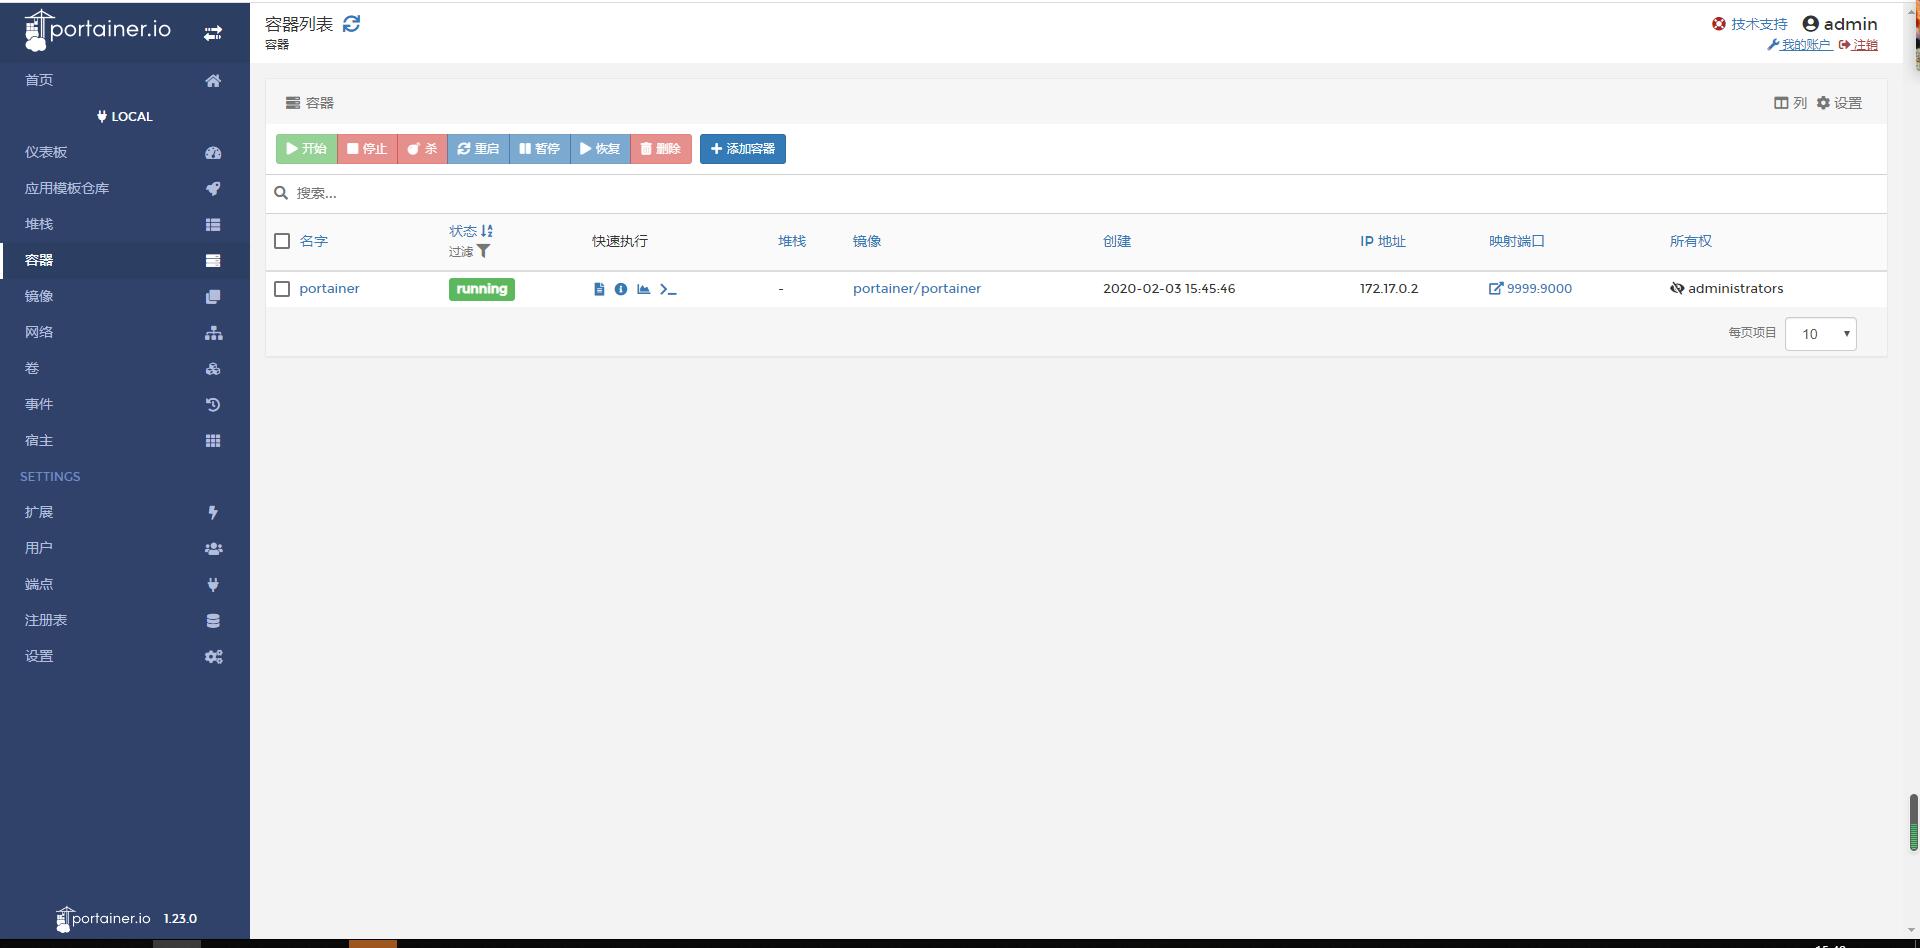The image size is (1920, 948).
Task: Open the container inspect info icon
Action: (x=621, y=289)
